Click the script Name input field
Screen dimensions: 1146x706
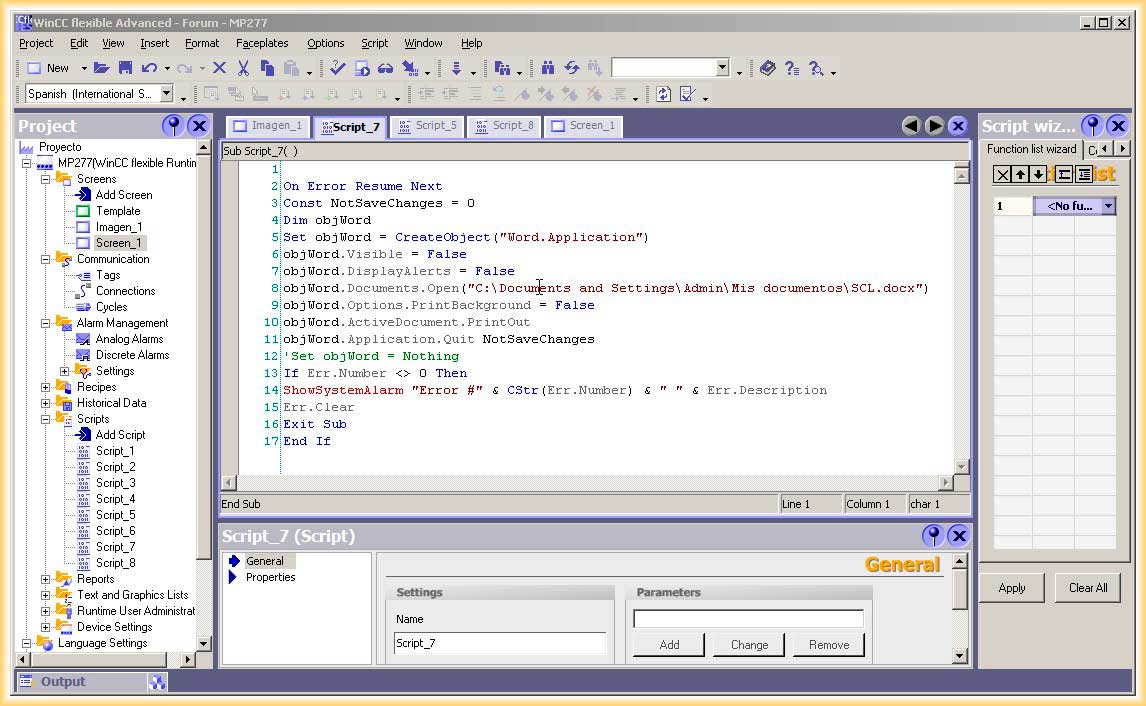coord(500,643)
